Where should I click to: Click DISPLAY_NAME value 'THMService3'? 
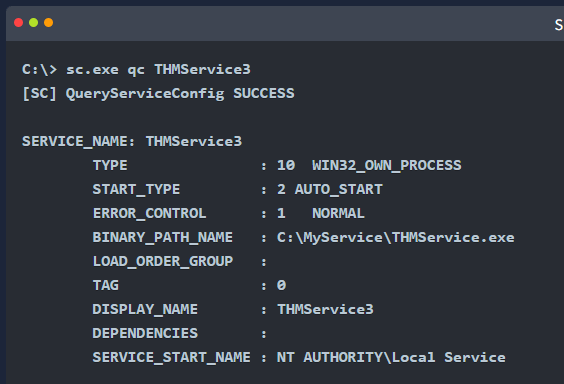tap(326, 310)
